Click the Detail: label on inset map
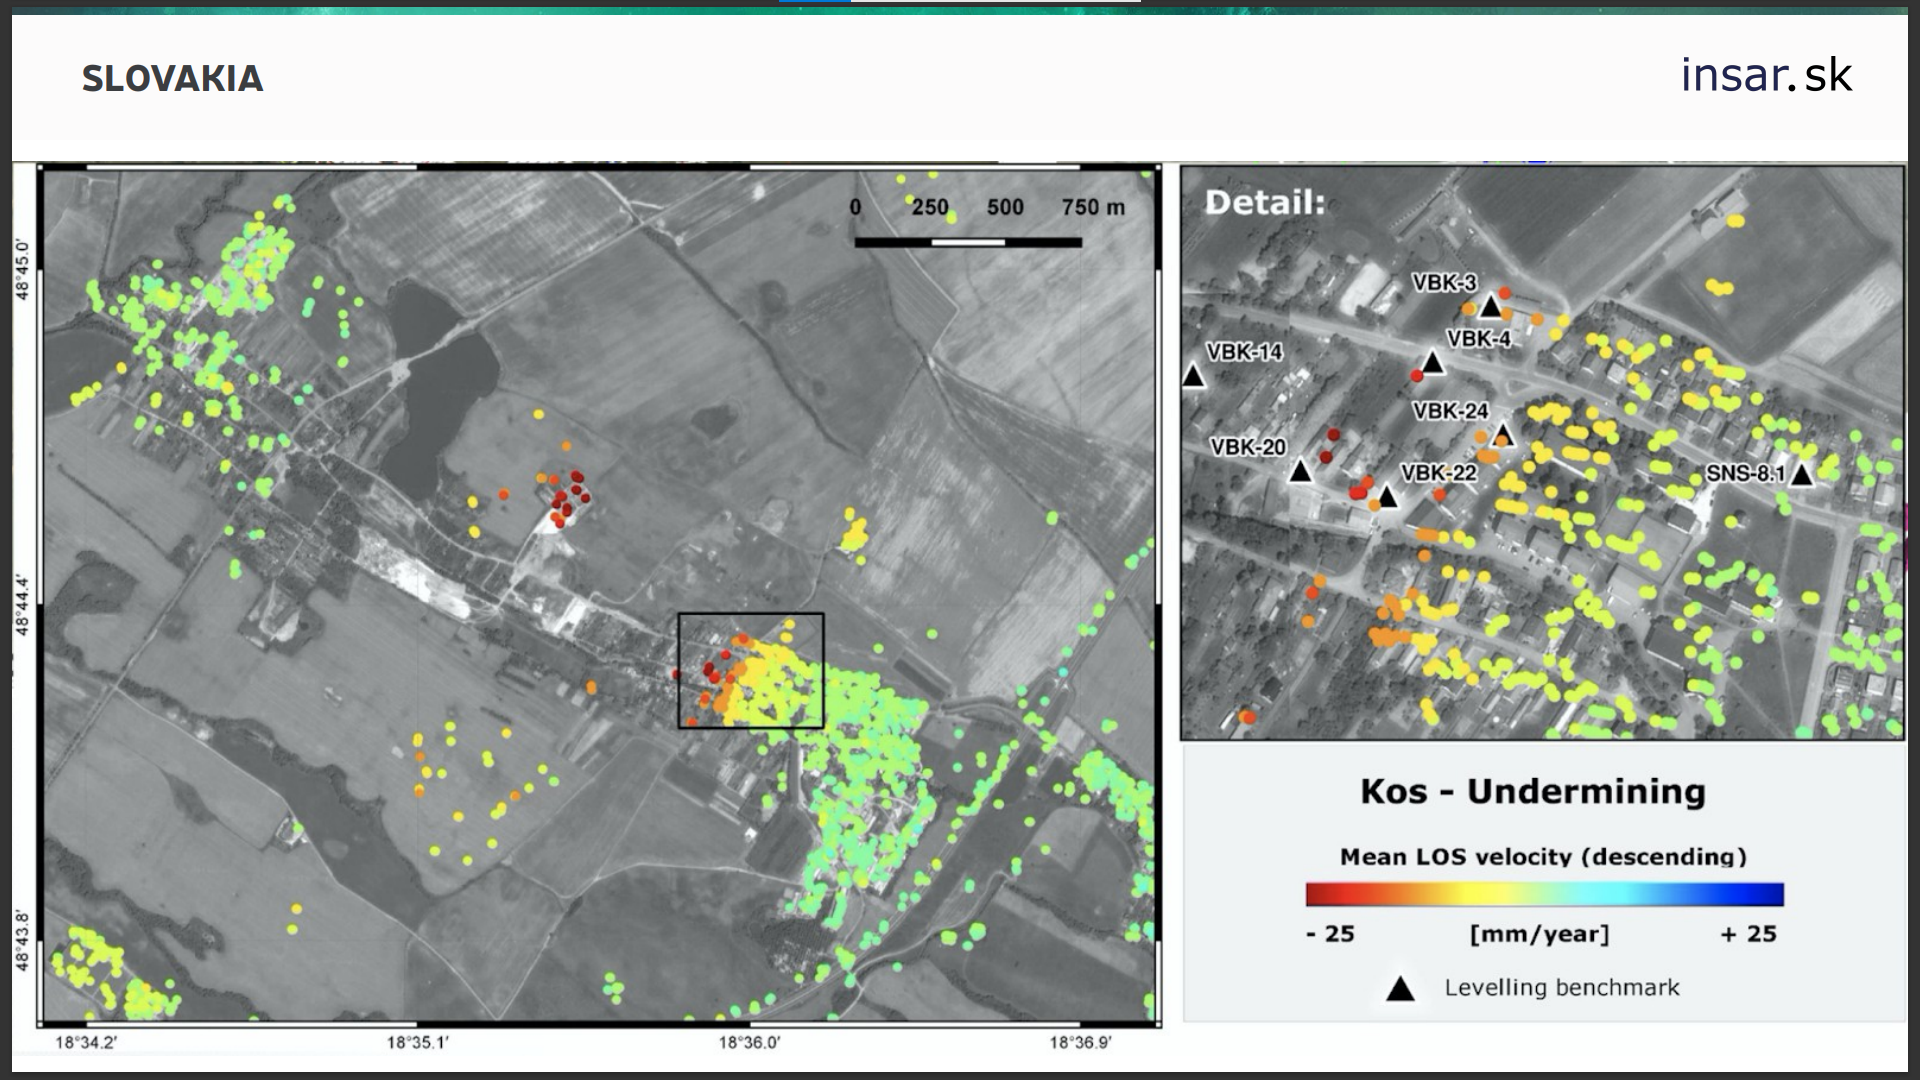Screen dimensions: 1920x1080 pos(1265,203)
